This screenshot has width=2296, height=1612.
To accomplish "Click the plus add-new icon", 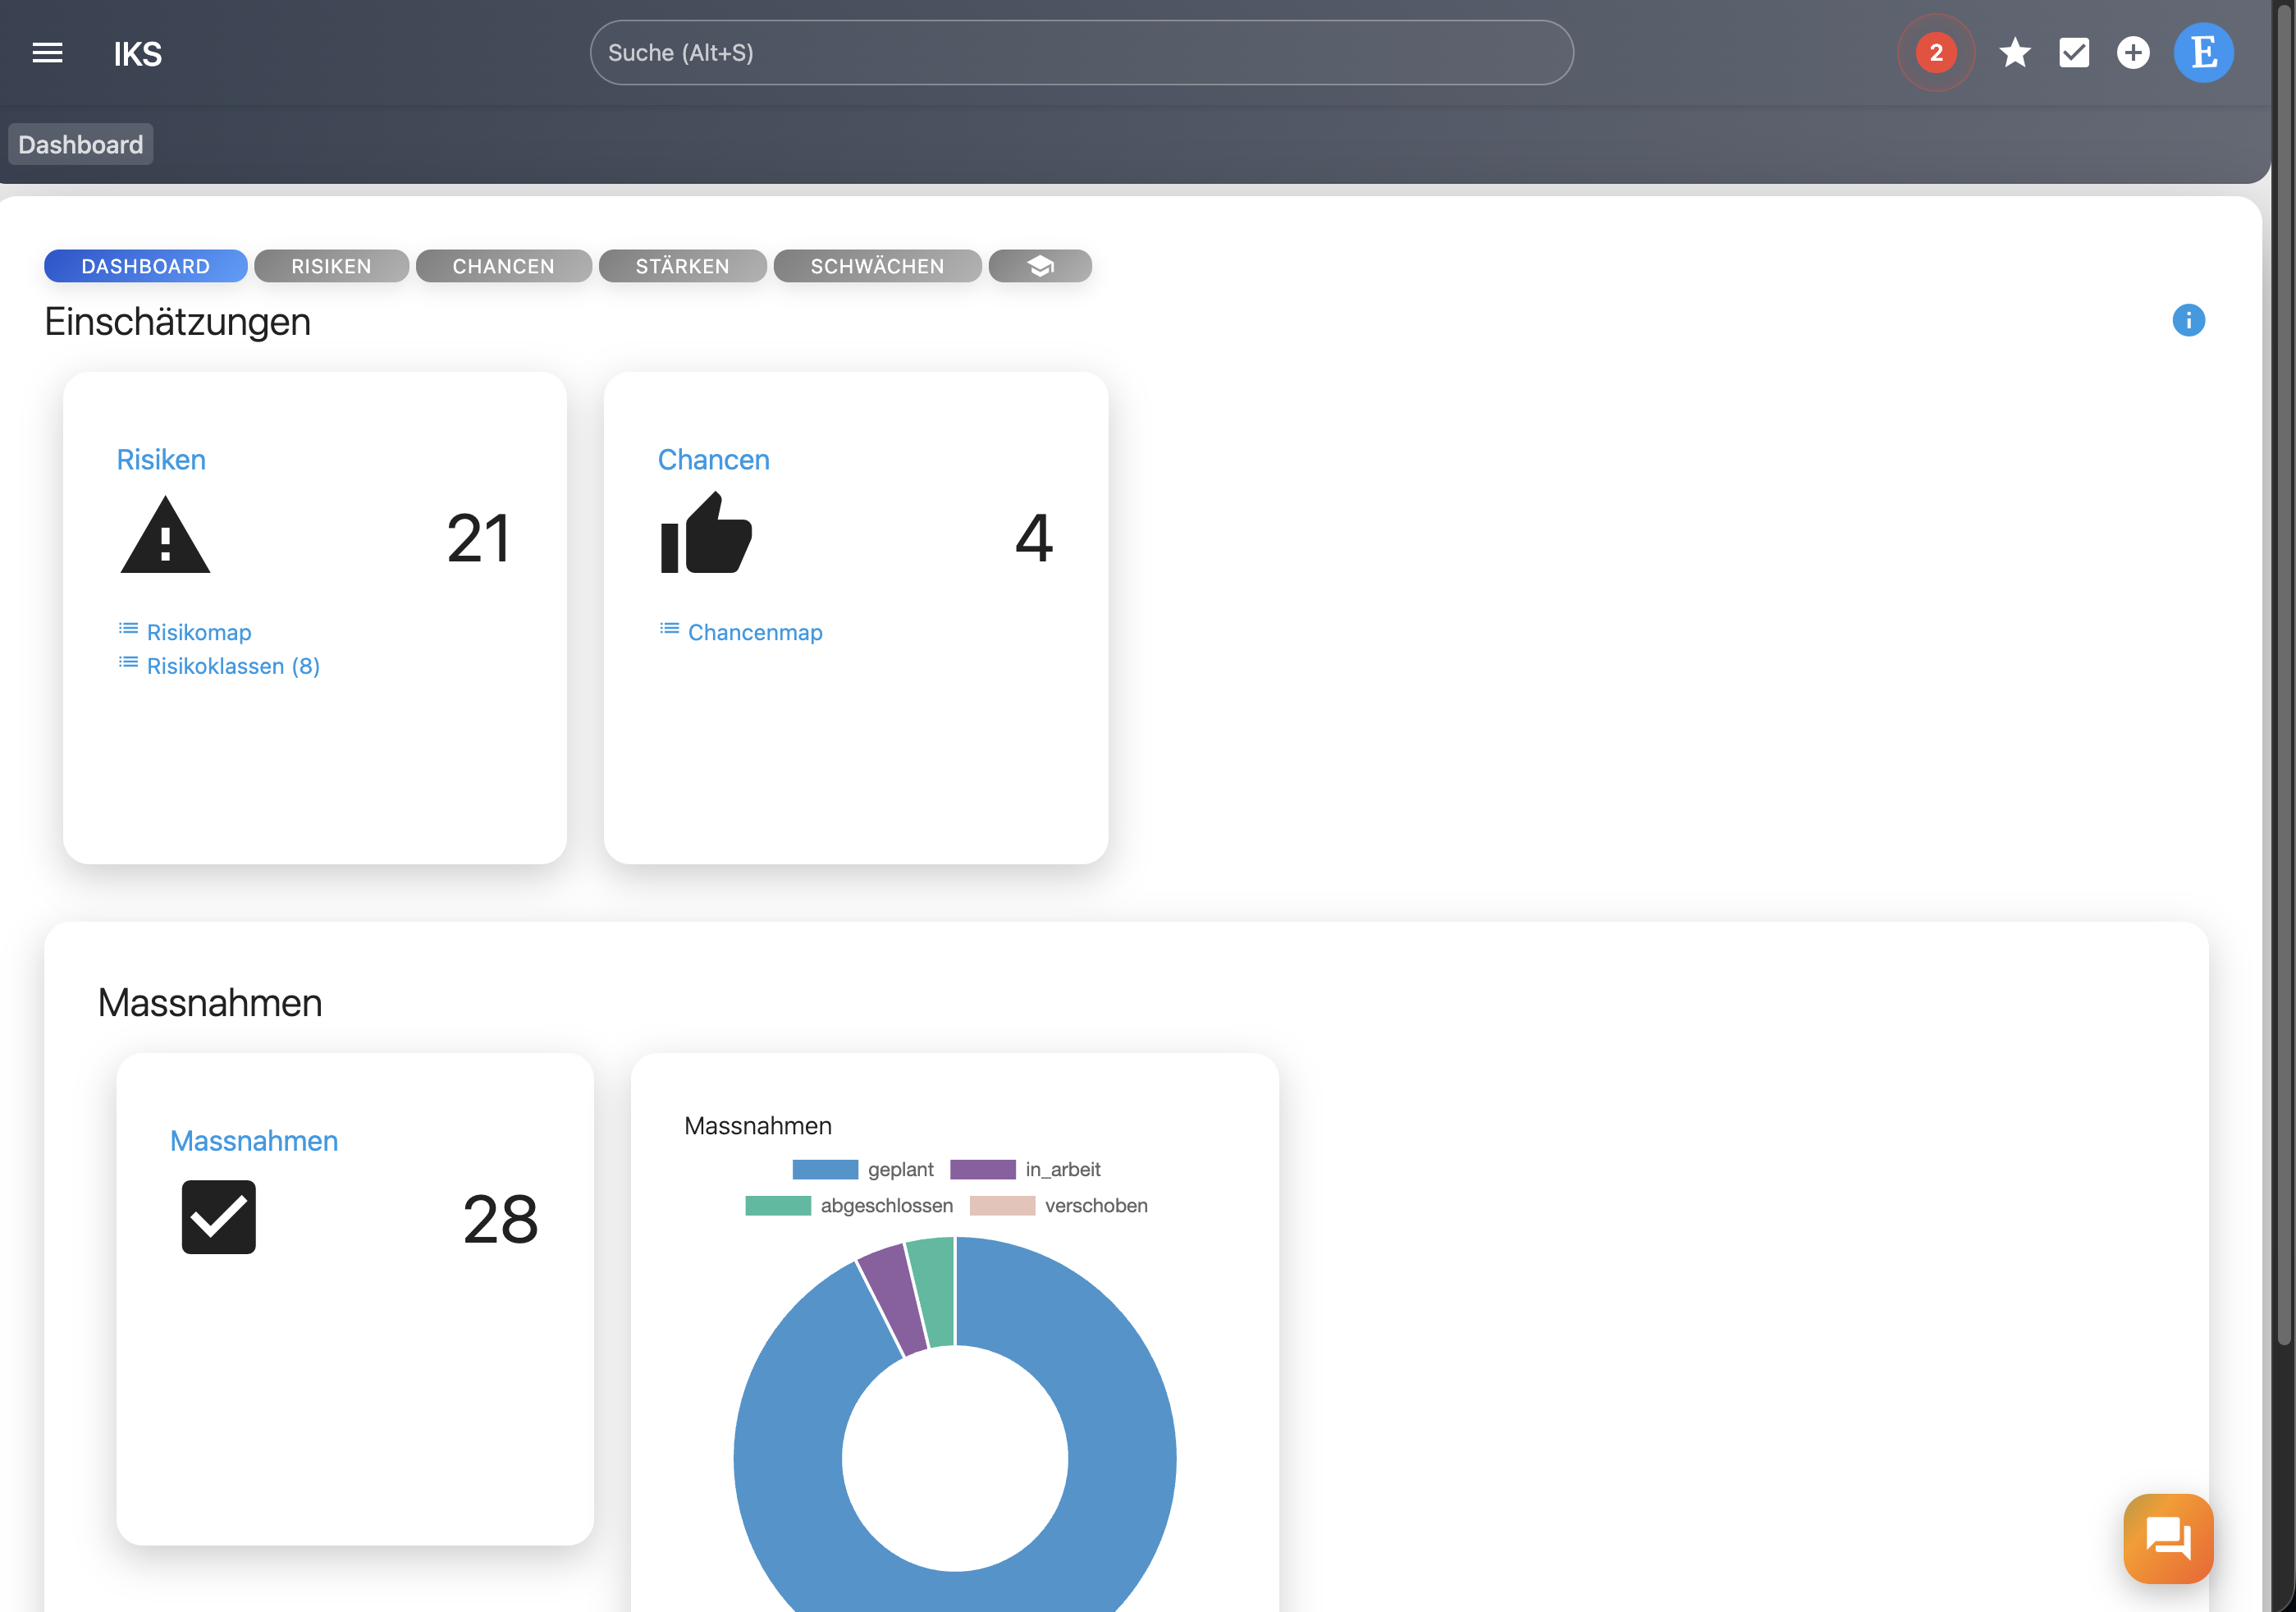I will click(2132, 53).
